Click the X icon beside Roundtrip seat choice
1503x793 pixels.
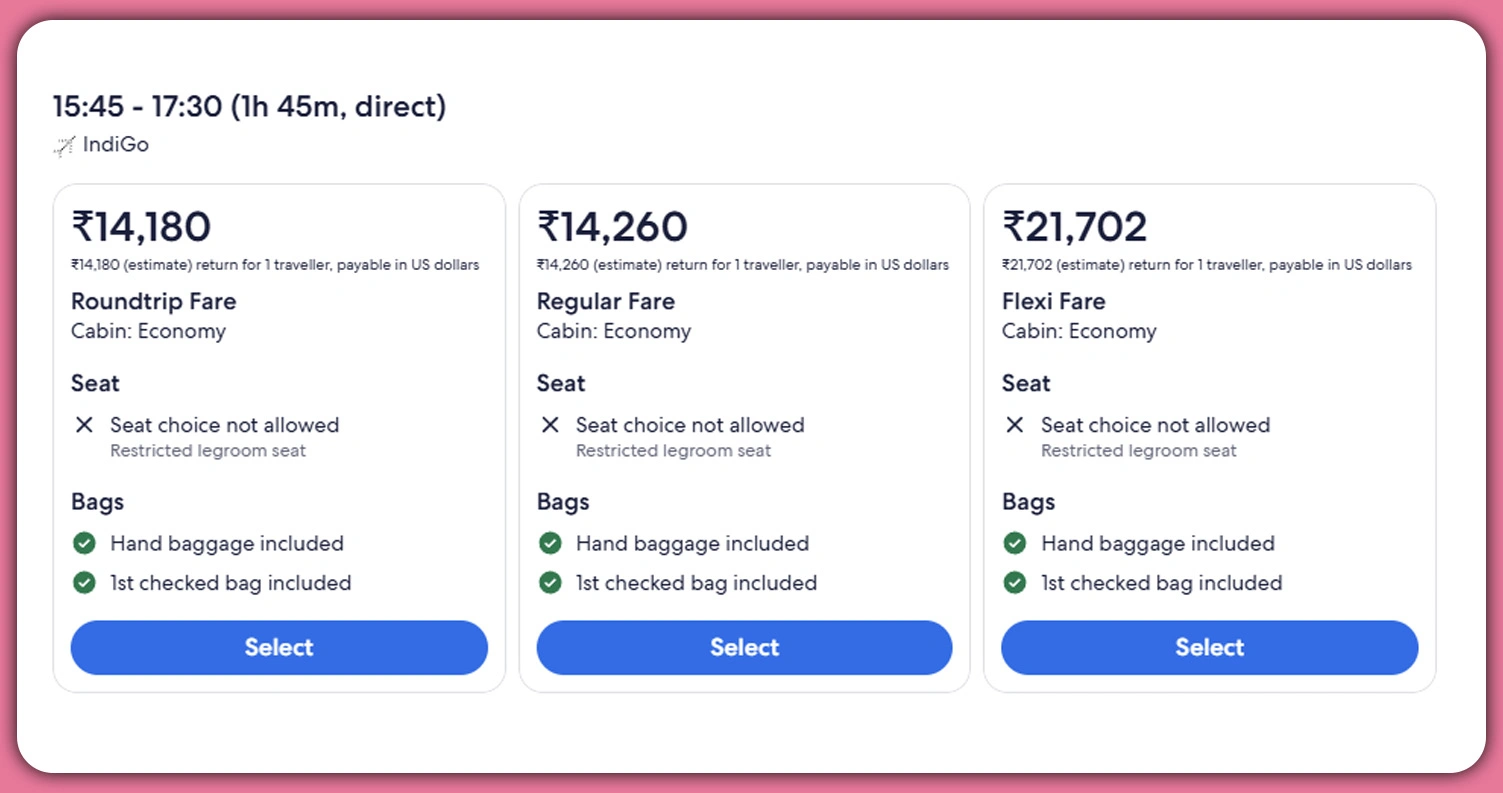point(84,425)
